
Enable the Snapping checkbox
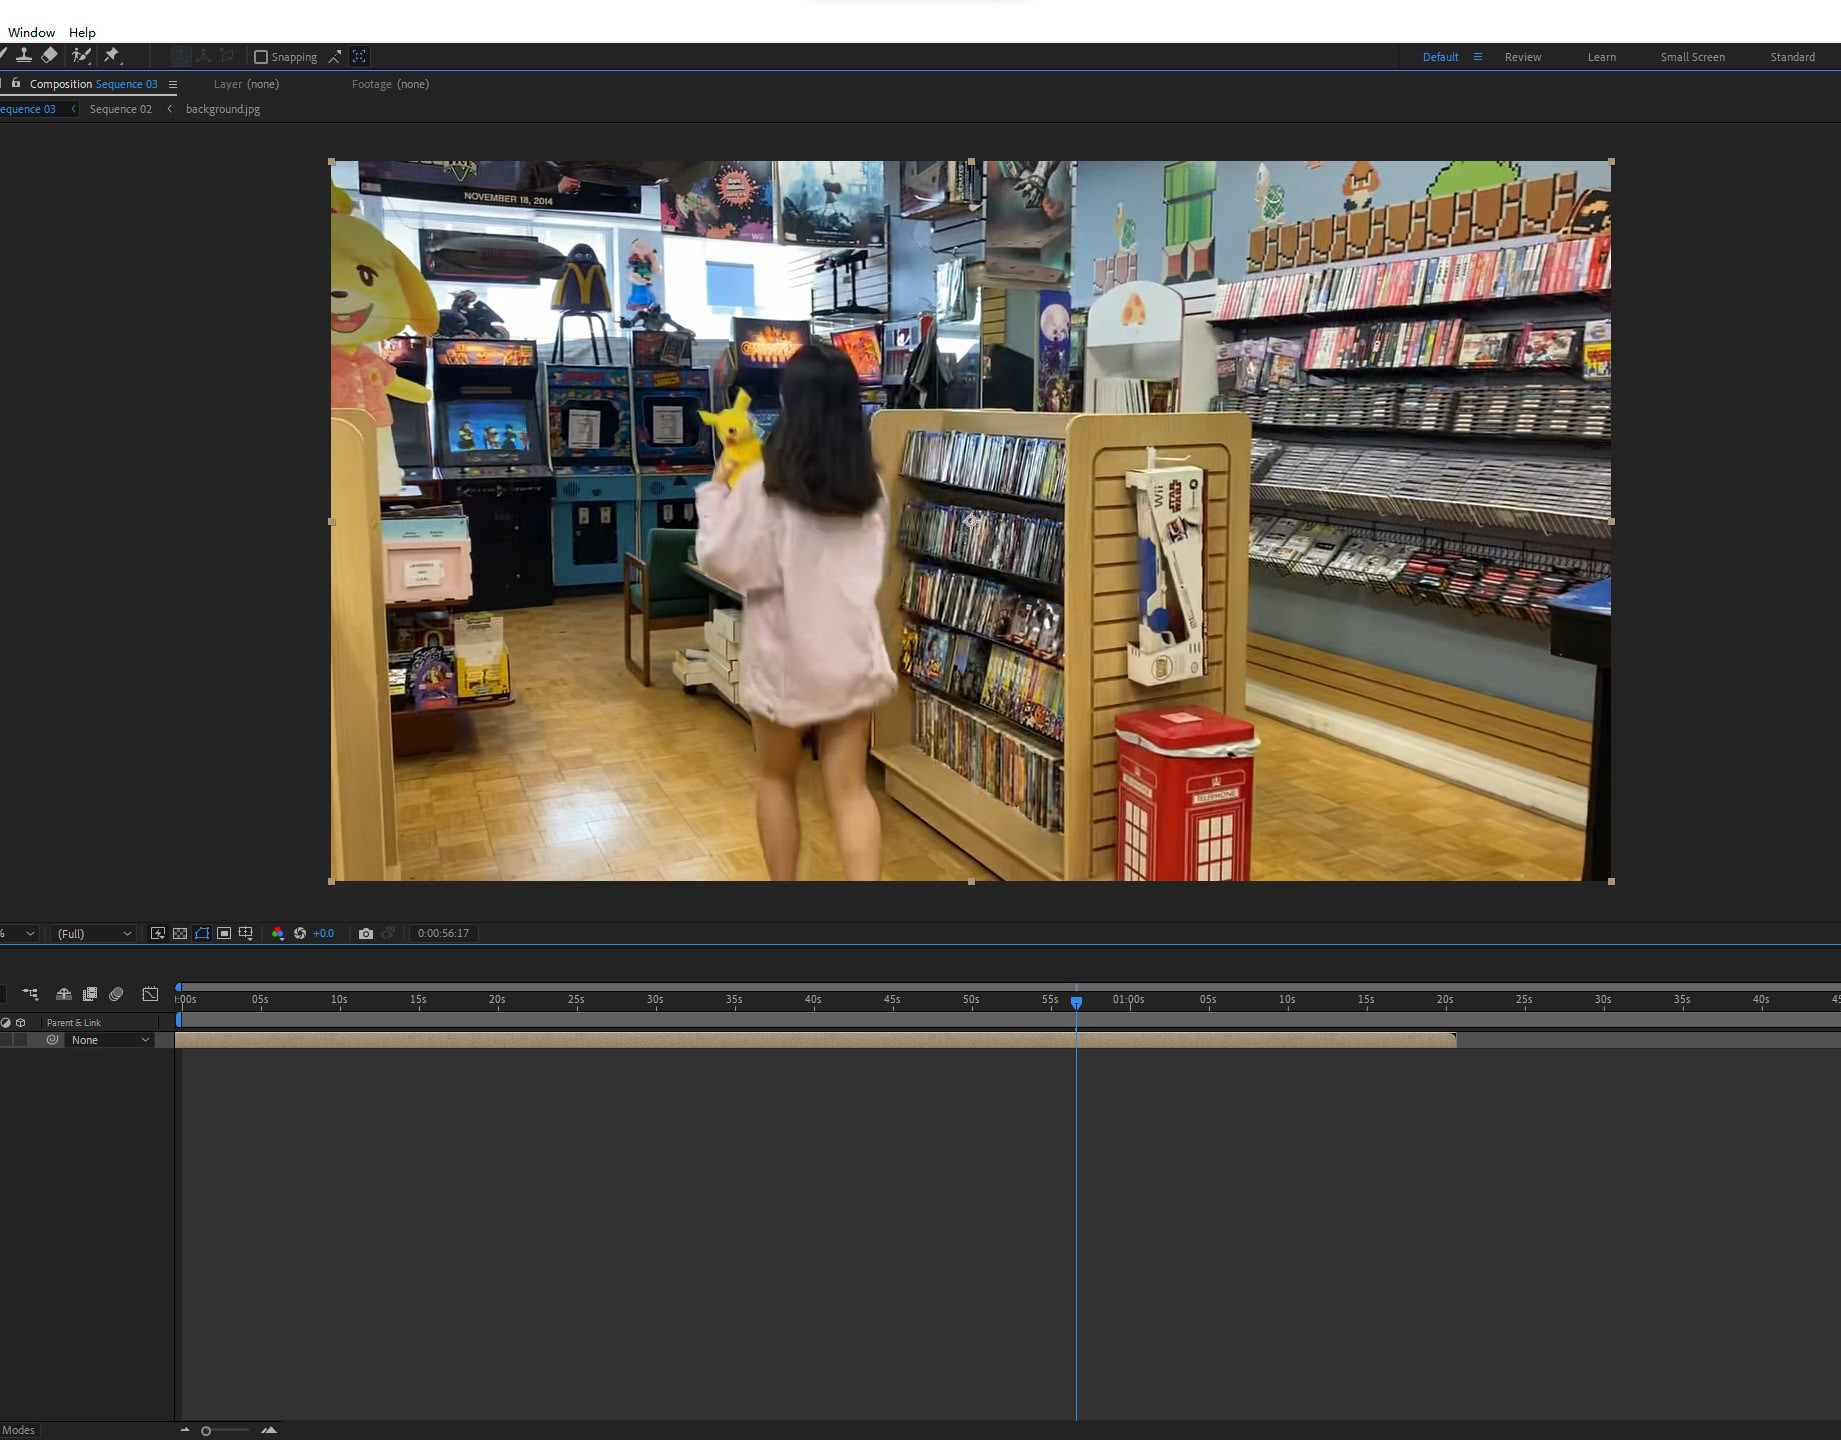tap(261, 57)
